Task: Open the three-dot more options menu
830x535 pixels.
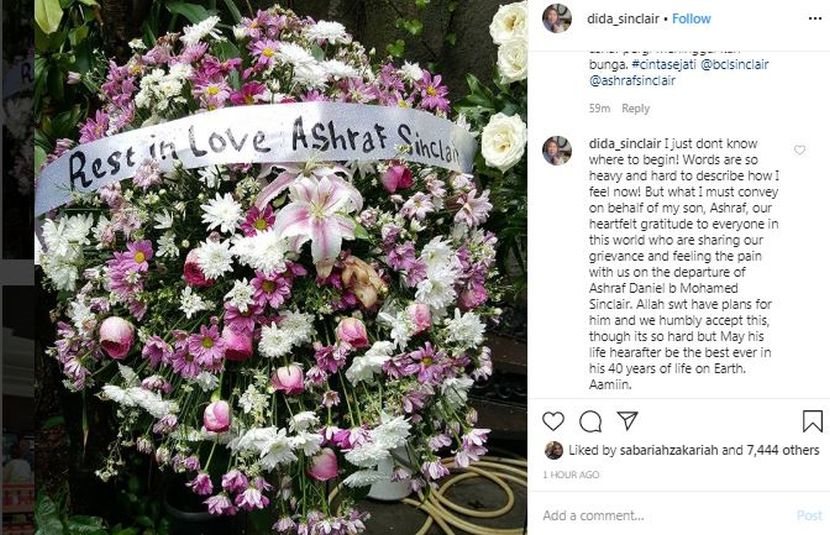Action: [815, 19]
